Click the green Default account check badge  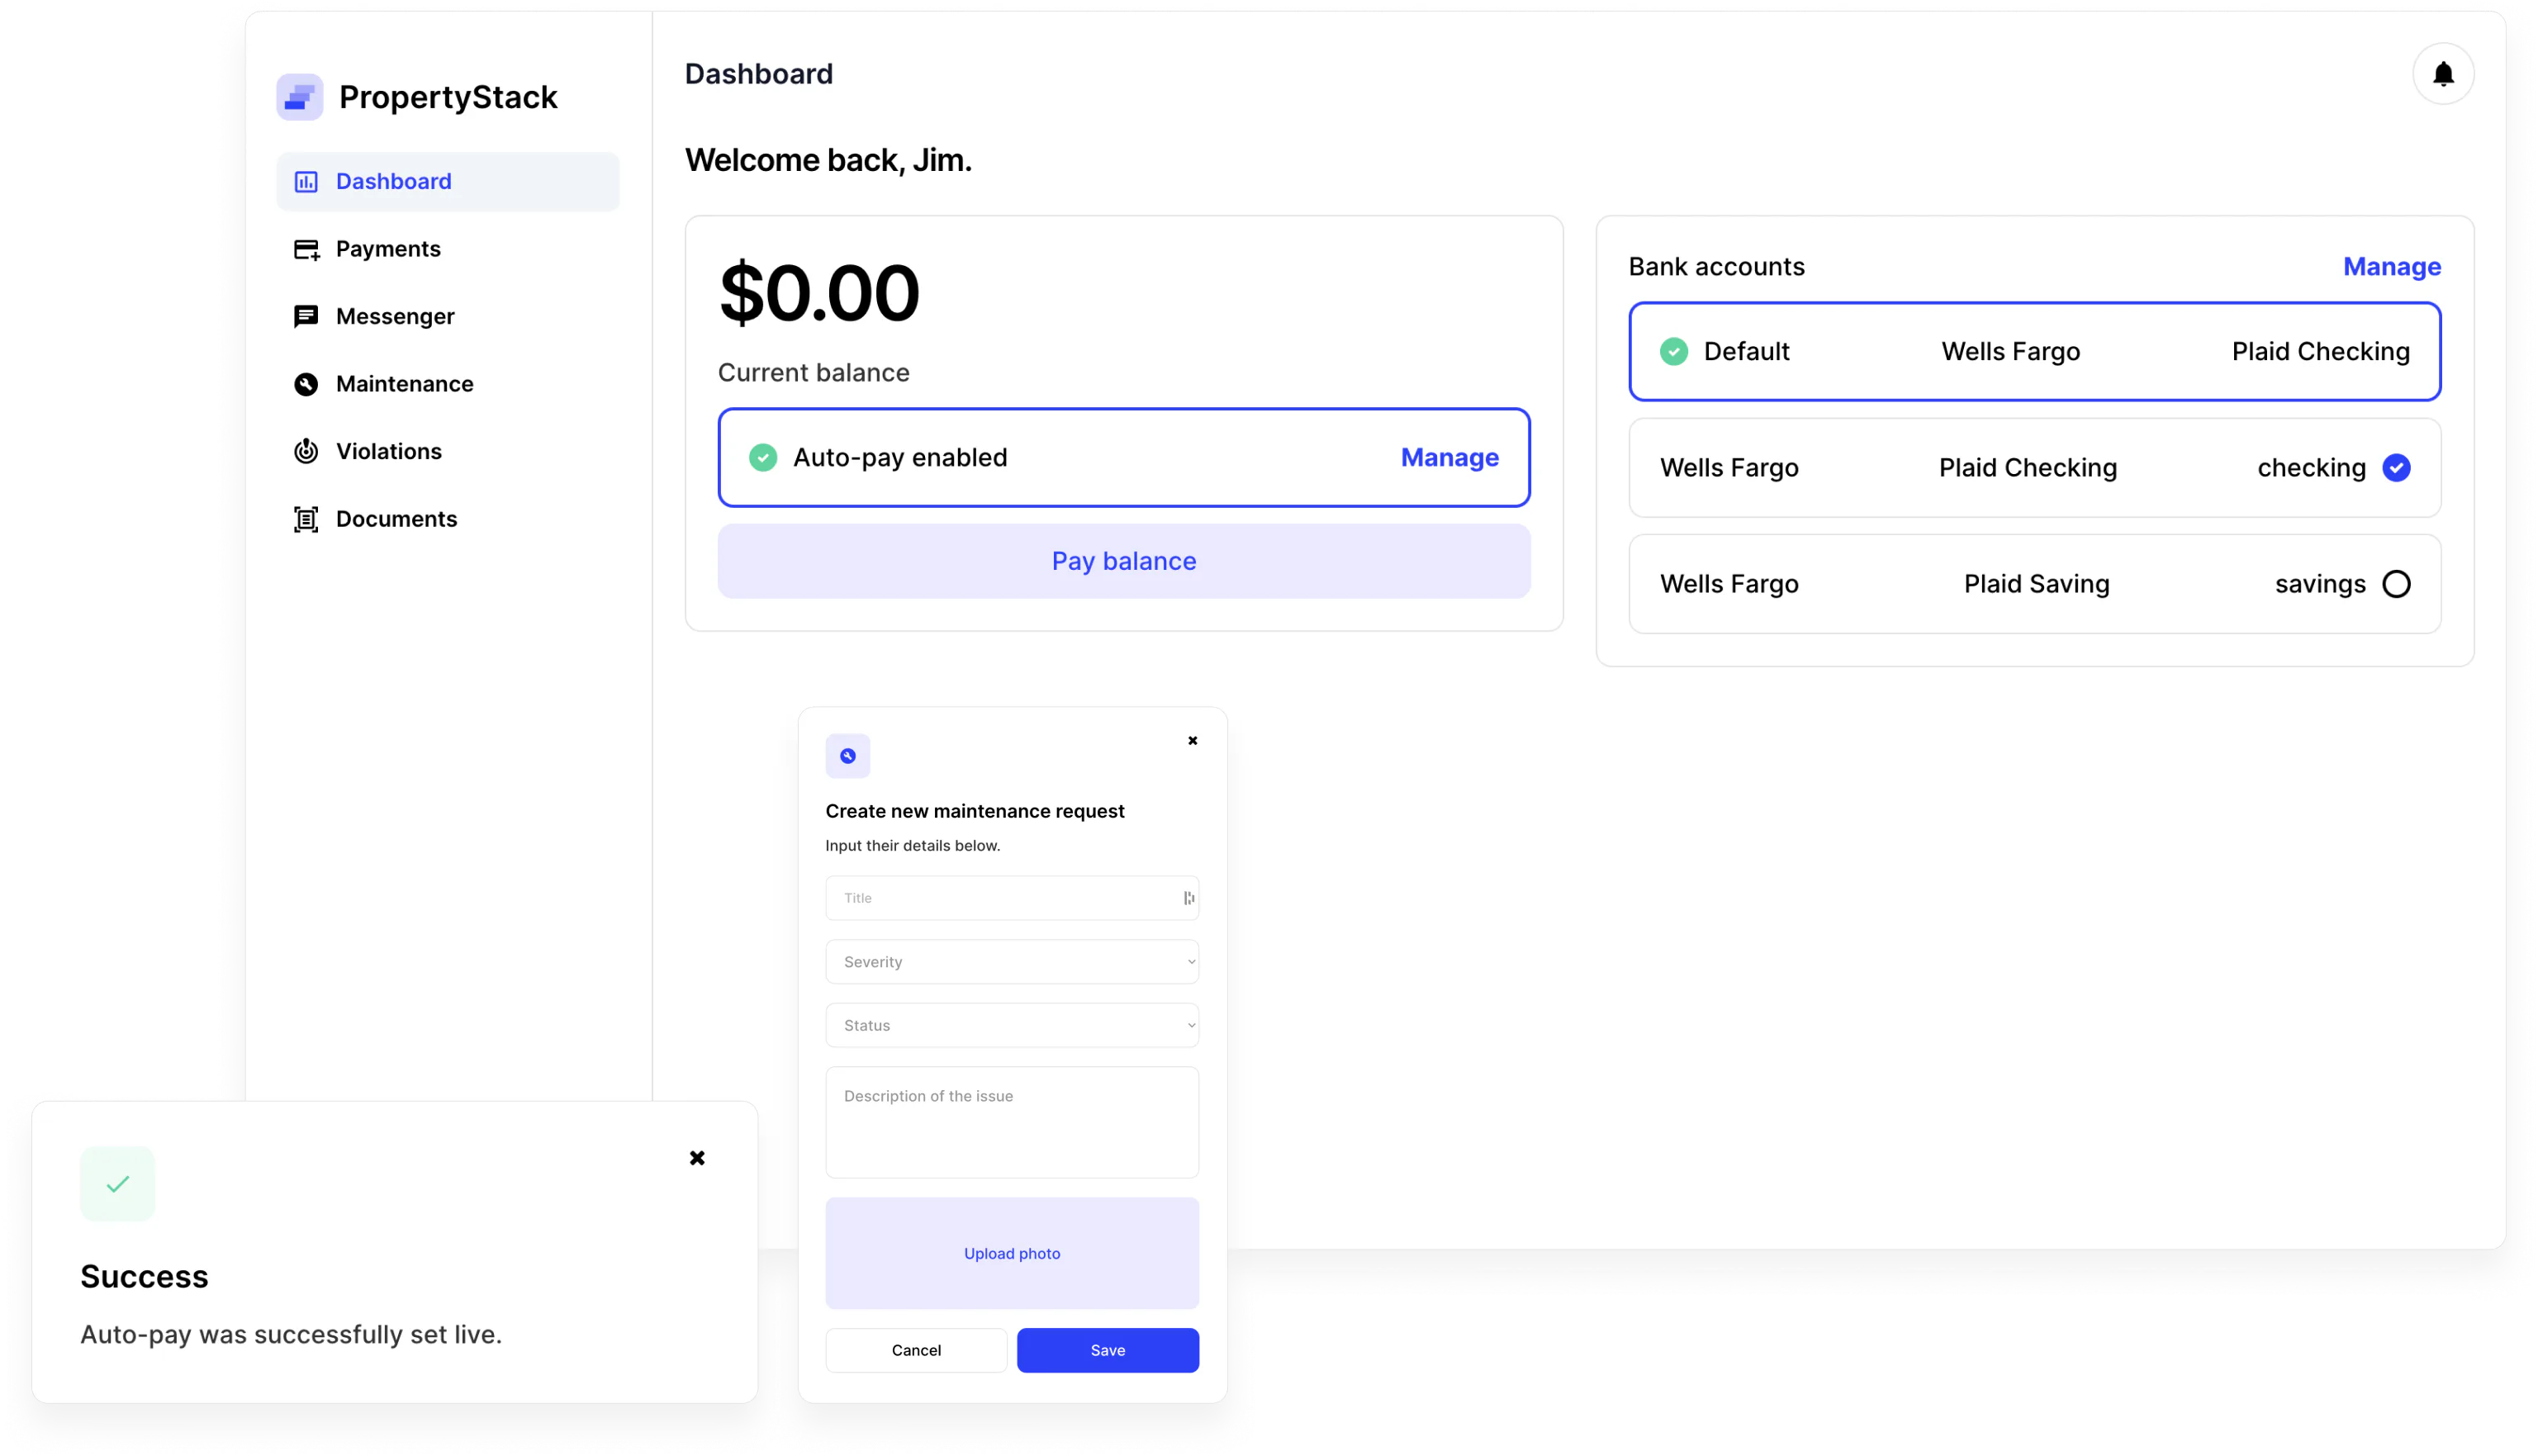[x=1673, y=351]
